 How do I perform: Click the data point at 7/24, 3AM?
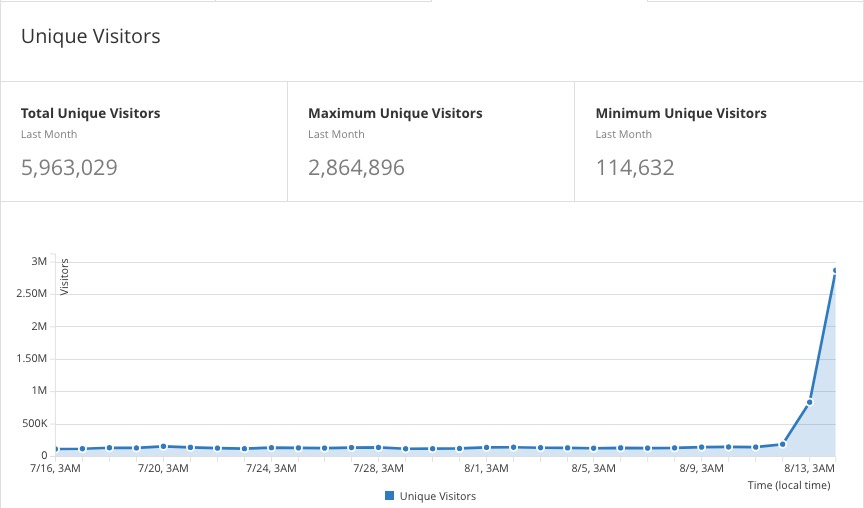pos(271,448)
